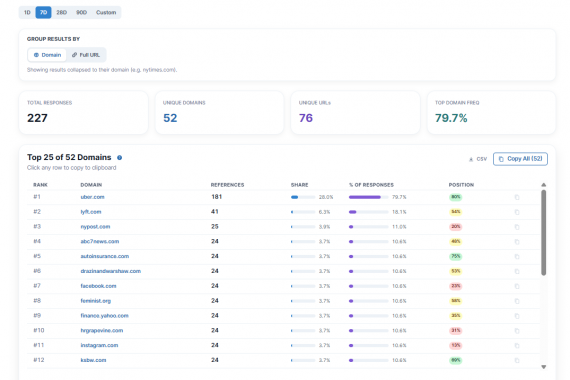Open the autoinsurance.com domain link
The image size is (570, 380).
click(105, 256)
